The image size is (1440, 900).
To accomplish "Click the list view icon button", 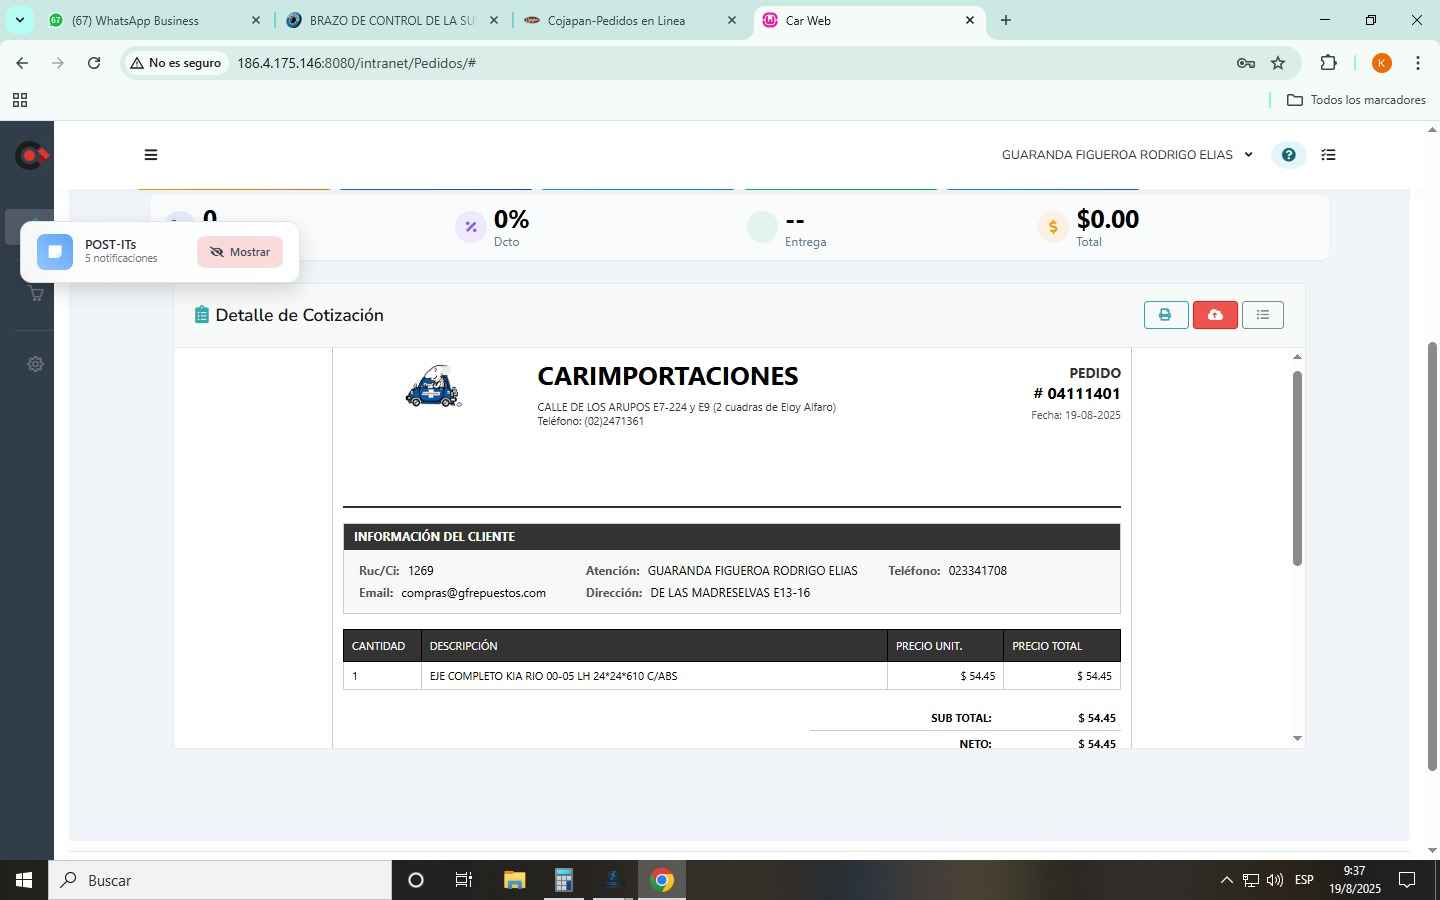I will (x=1262, y=315).
